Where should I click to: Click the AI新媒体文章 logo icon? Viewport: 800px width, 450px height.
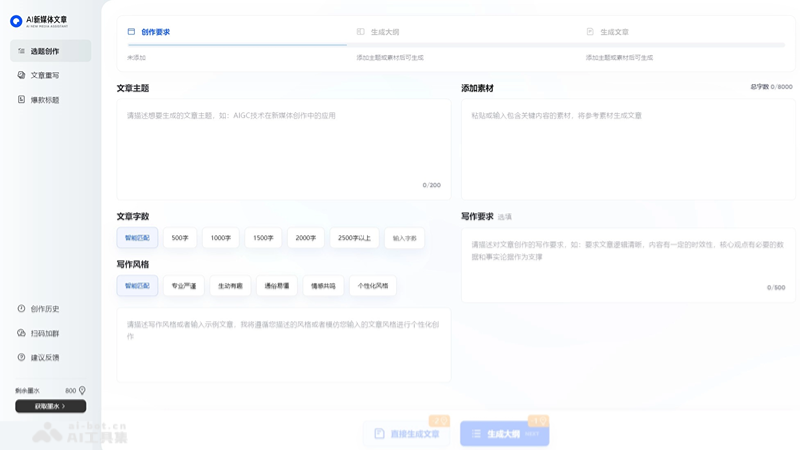pyautogui.click(x=16, y=21)
